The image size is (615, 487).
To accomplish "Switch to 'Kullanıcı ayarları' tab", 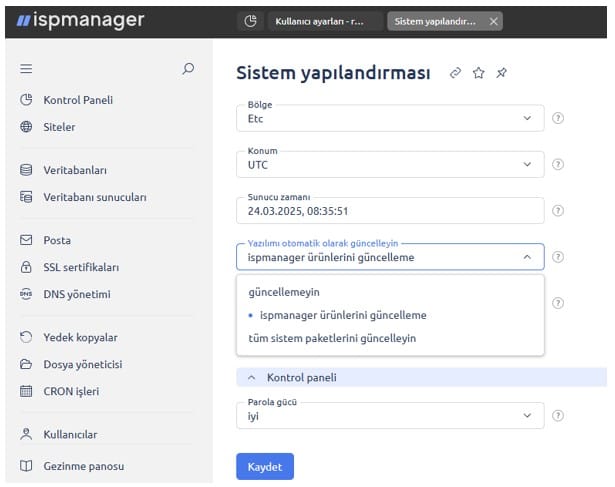I will click(x=320, y=21).
